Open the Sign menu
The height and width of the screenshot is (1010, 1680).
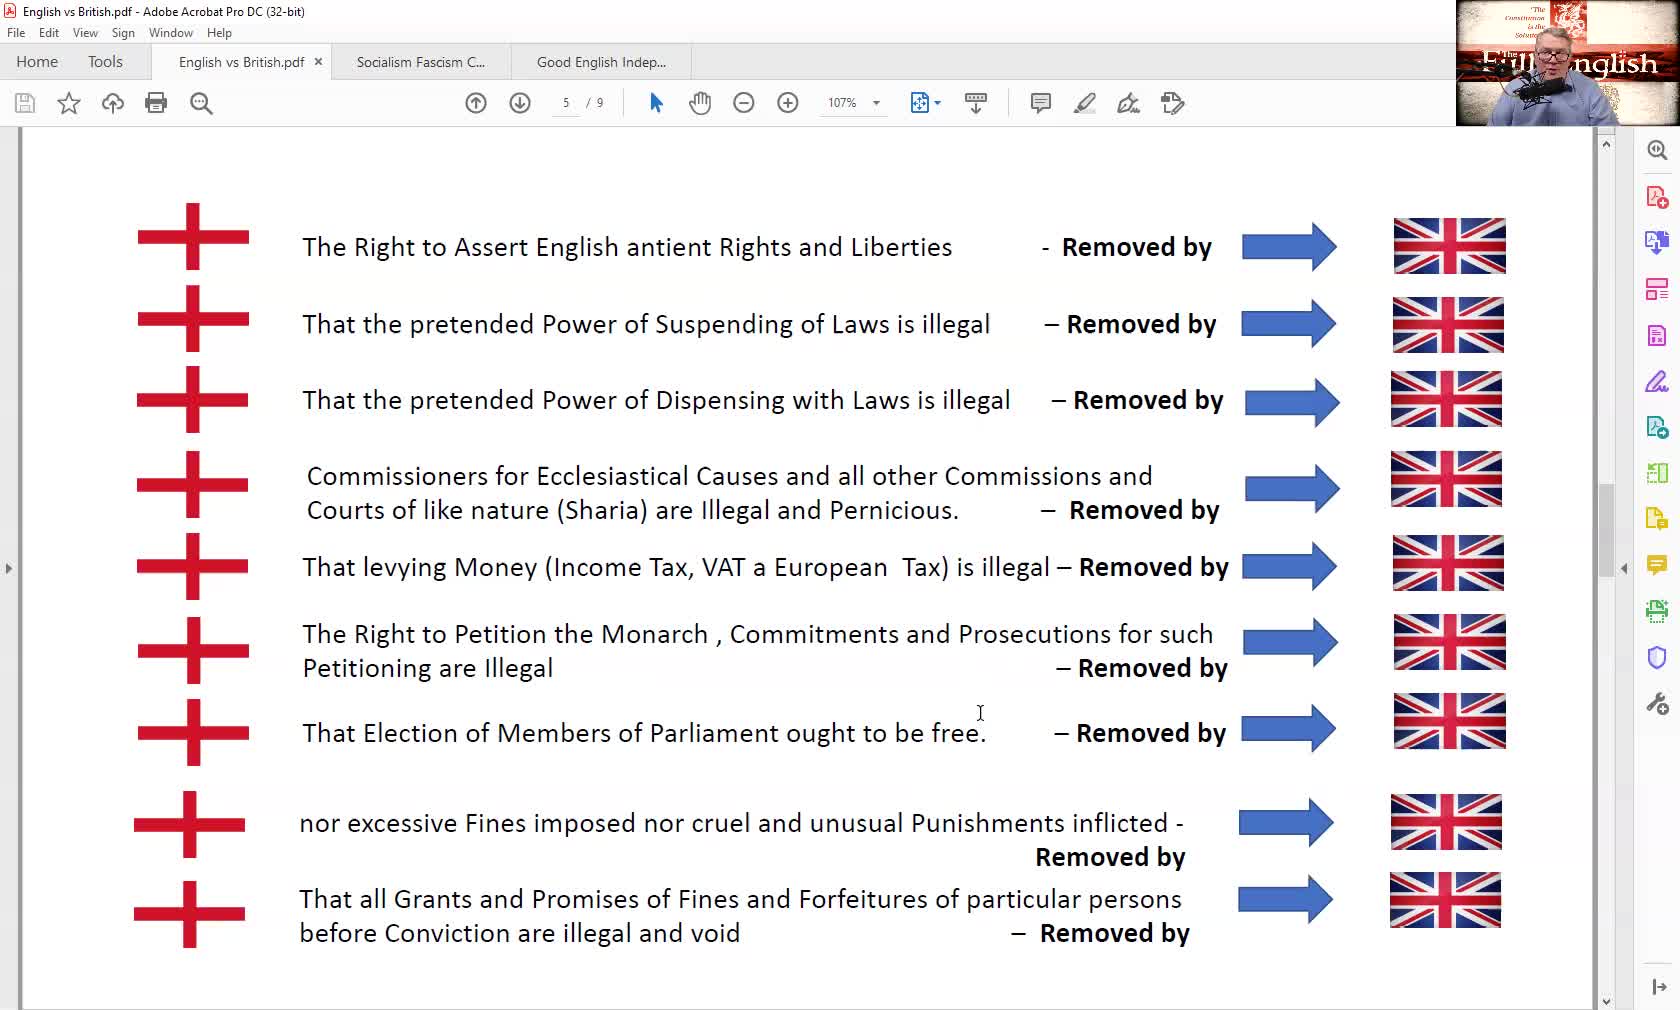click(123, 33)
